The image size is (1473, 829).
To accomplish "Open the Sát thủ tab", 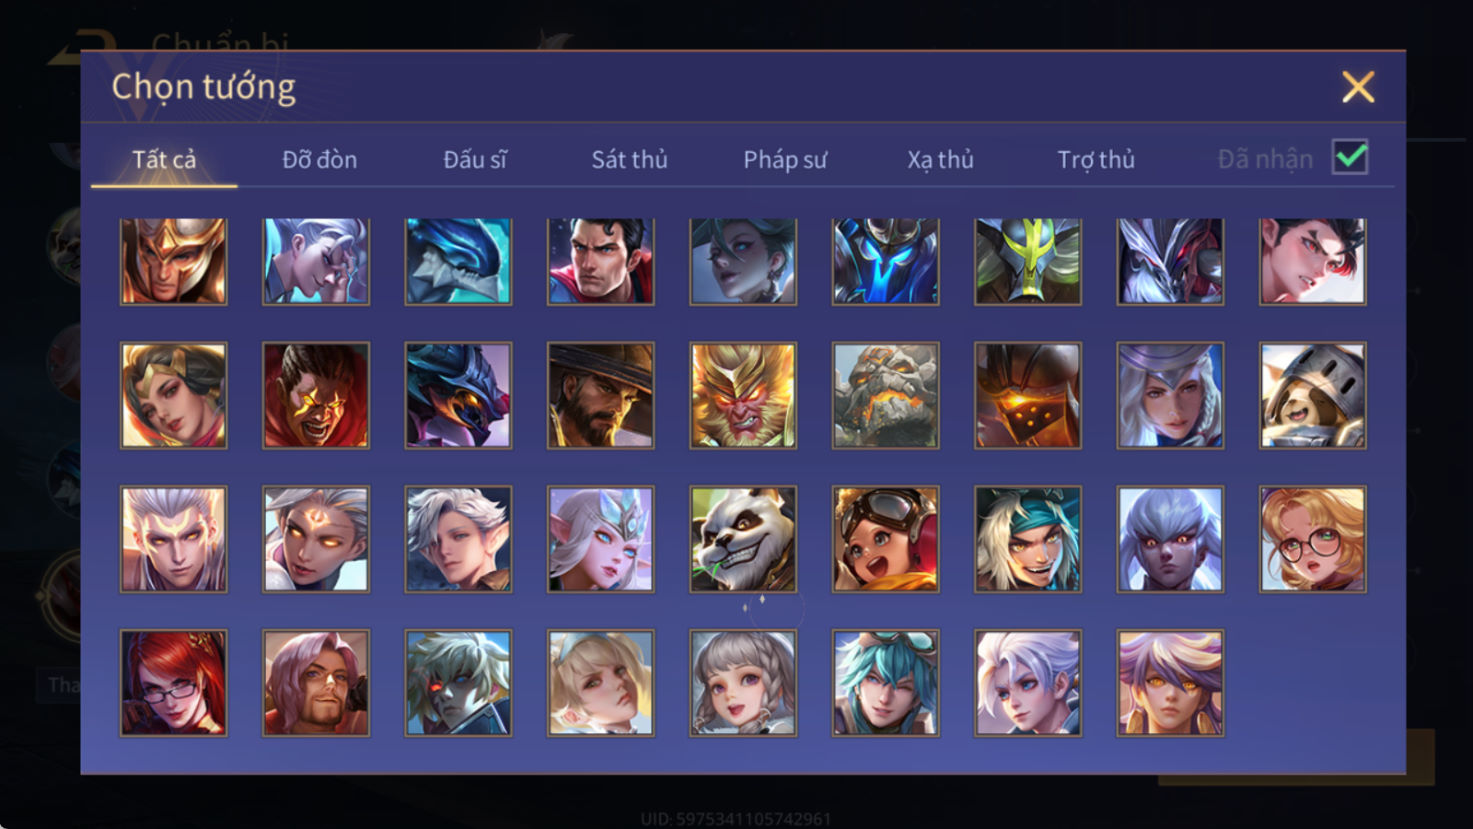I will point(629,160).
